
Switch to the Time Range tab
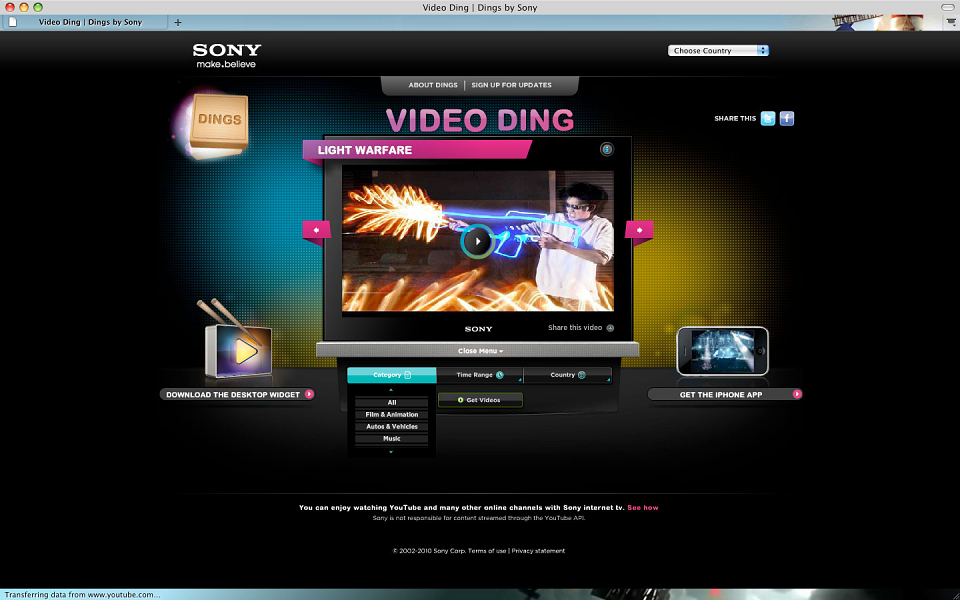480,375
